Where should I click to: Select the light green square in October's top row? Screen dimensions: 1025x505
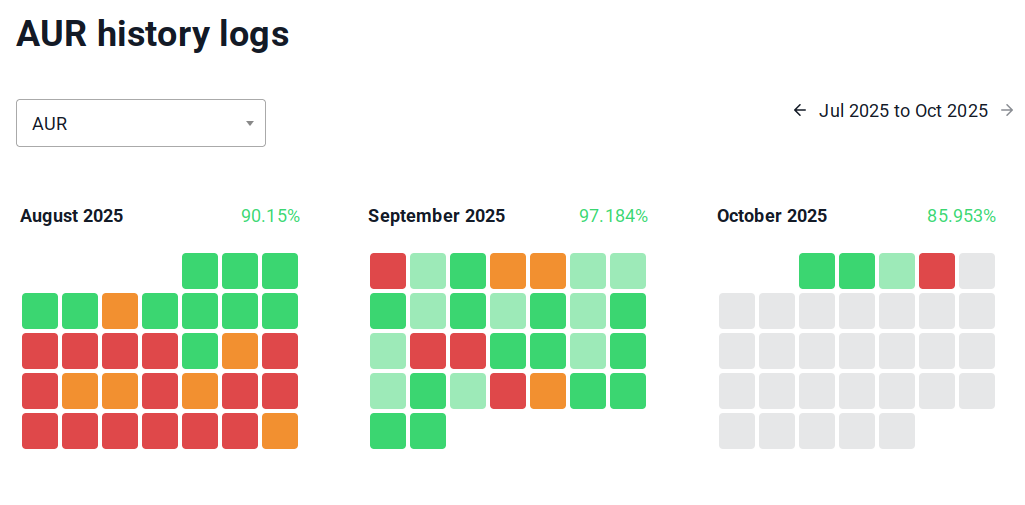[x=897, y=271]
